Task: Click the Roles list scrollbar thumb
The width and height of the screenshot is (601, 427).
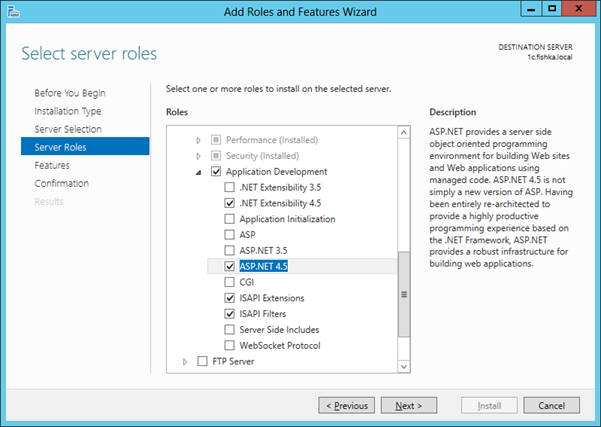Action: click(x=404, y=294)
